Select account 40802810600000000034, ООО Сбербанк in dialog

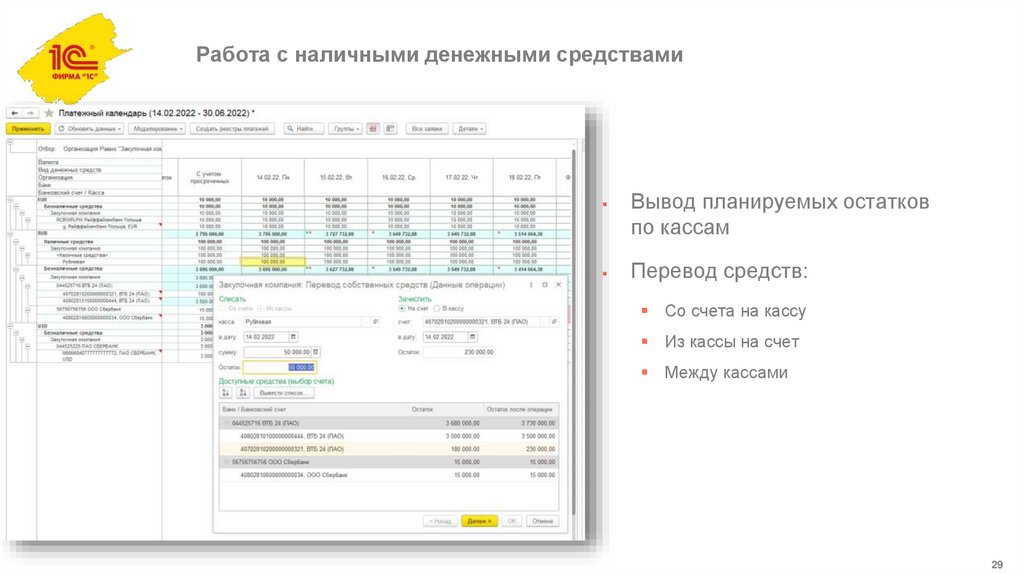389,475
